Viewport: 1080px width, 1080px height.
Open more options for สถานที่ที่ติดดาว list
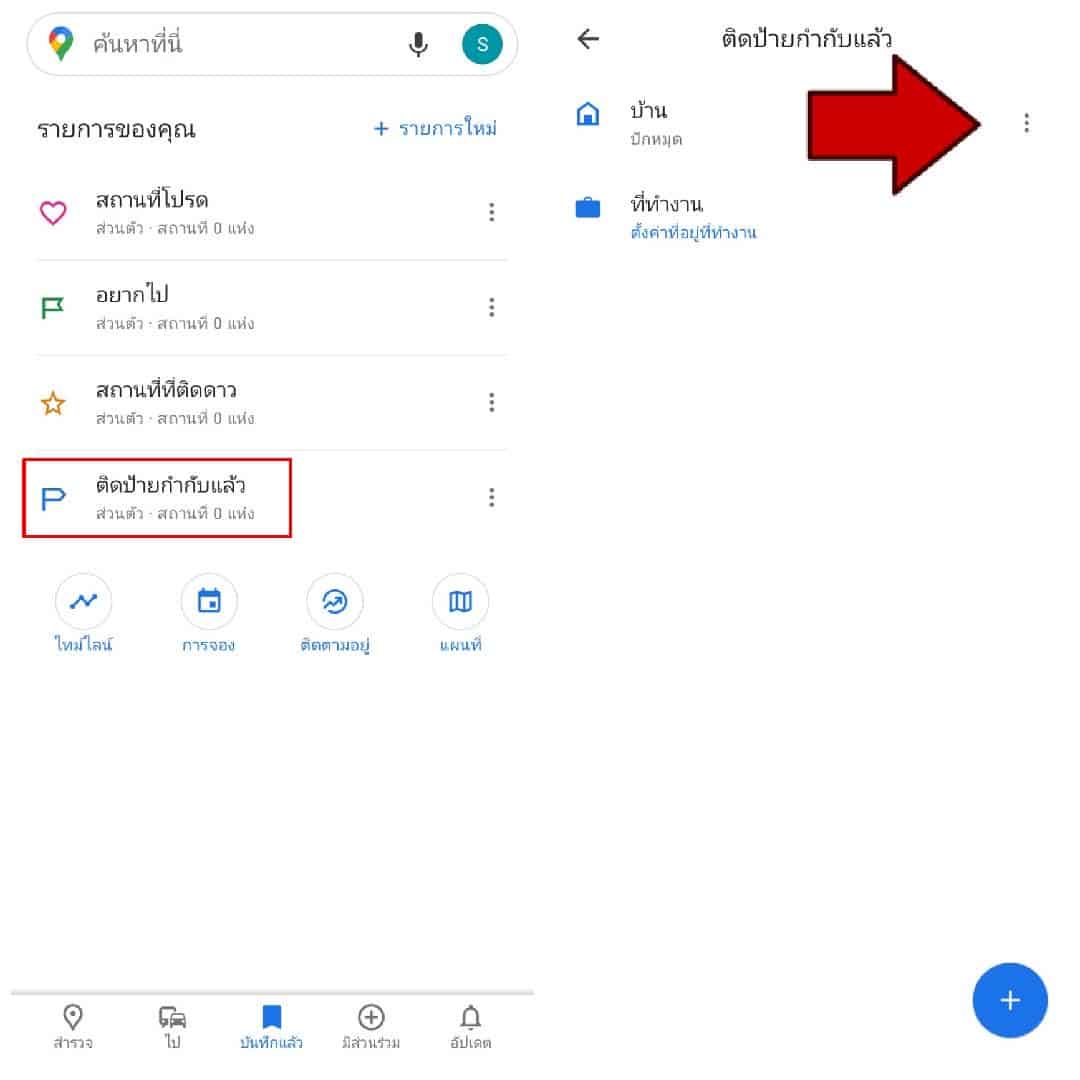pos(492,402)
